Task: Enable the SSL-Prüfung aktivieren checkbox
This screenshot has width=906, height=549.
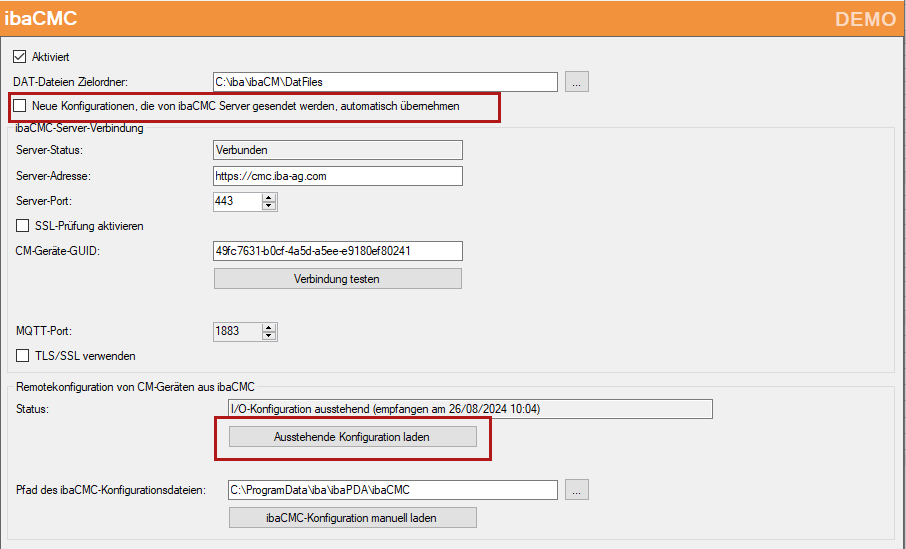Action: click(x=23, y=225)
